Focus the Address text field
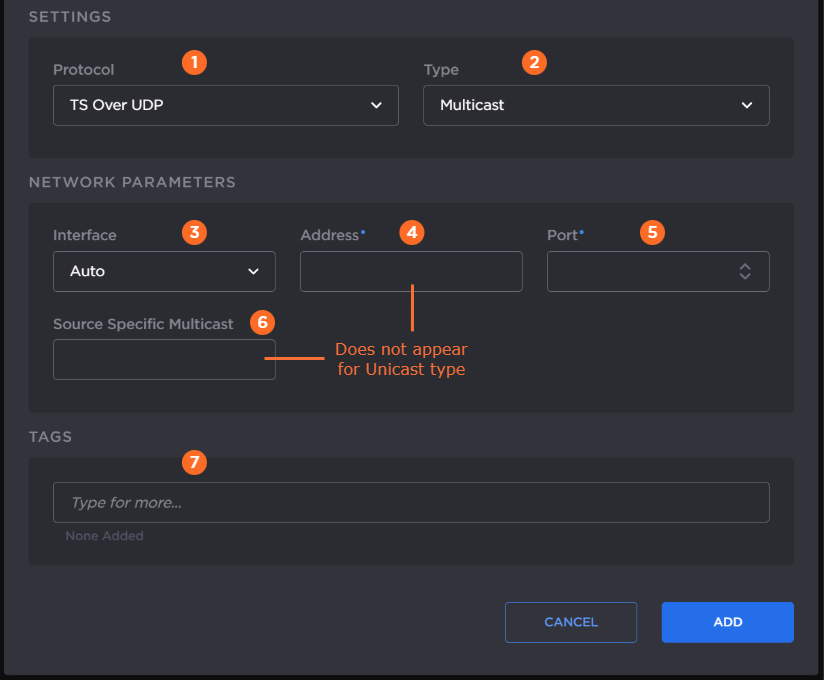Image resolution: width=824 pixels, height=680 pixels. [x=411, y=271]
